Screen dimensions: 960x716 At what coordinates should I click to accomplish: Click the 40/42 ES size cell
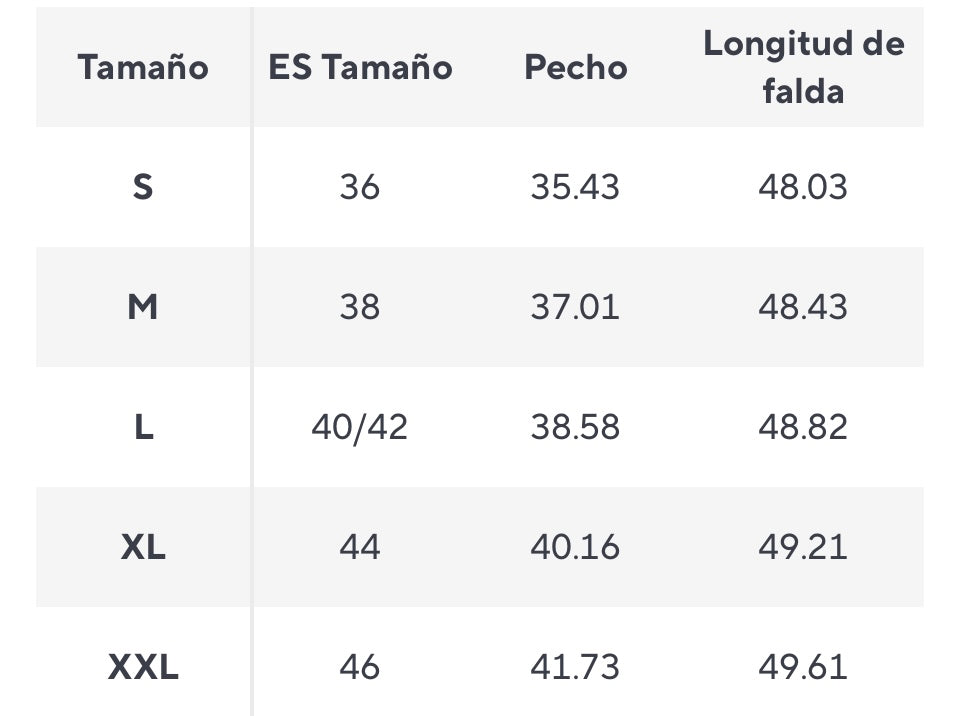coord(360,427)
